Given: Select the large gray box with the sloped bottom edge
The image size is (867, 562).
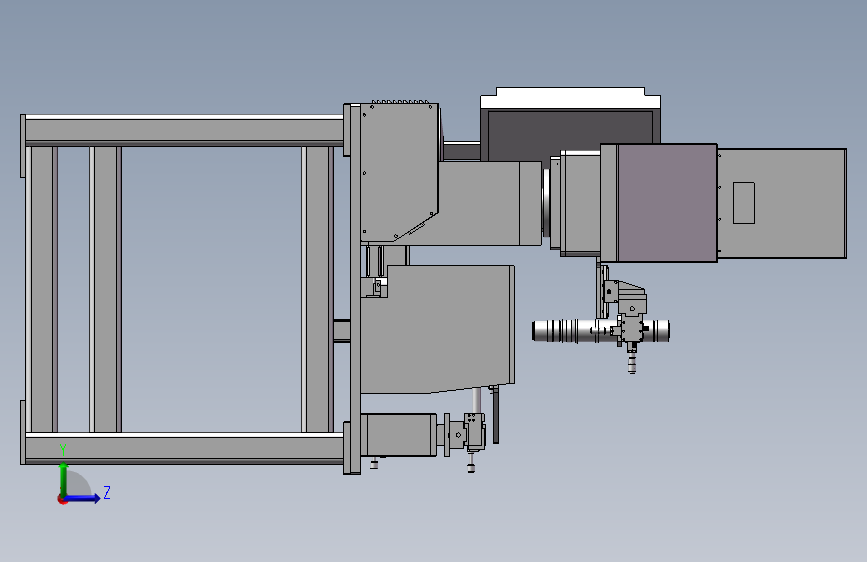Looking at the screenshot, I should [437, 329].
